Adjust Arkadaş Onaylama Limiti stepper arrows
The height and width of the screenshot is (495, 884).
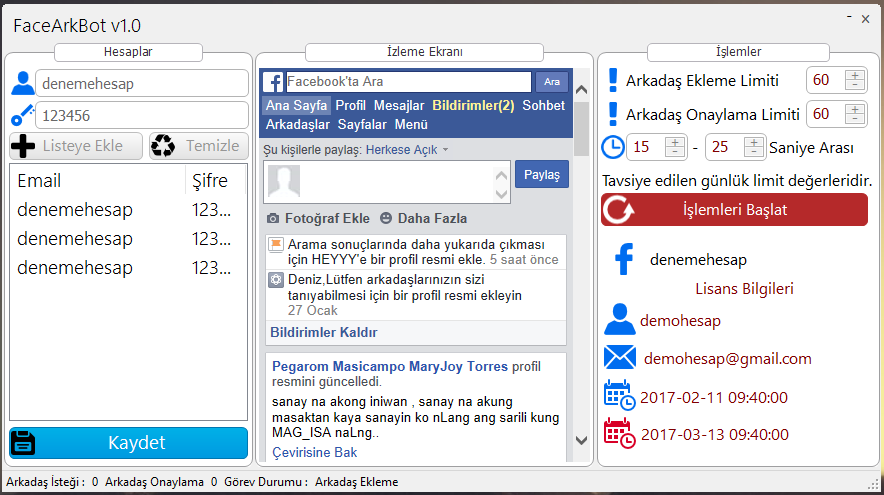(x=855, y=114)
